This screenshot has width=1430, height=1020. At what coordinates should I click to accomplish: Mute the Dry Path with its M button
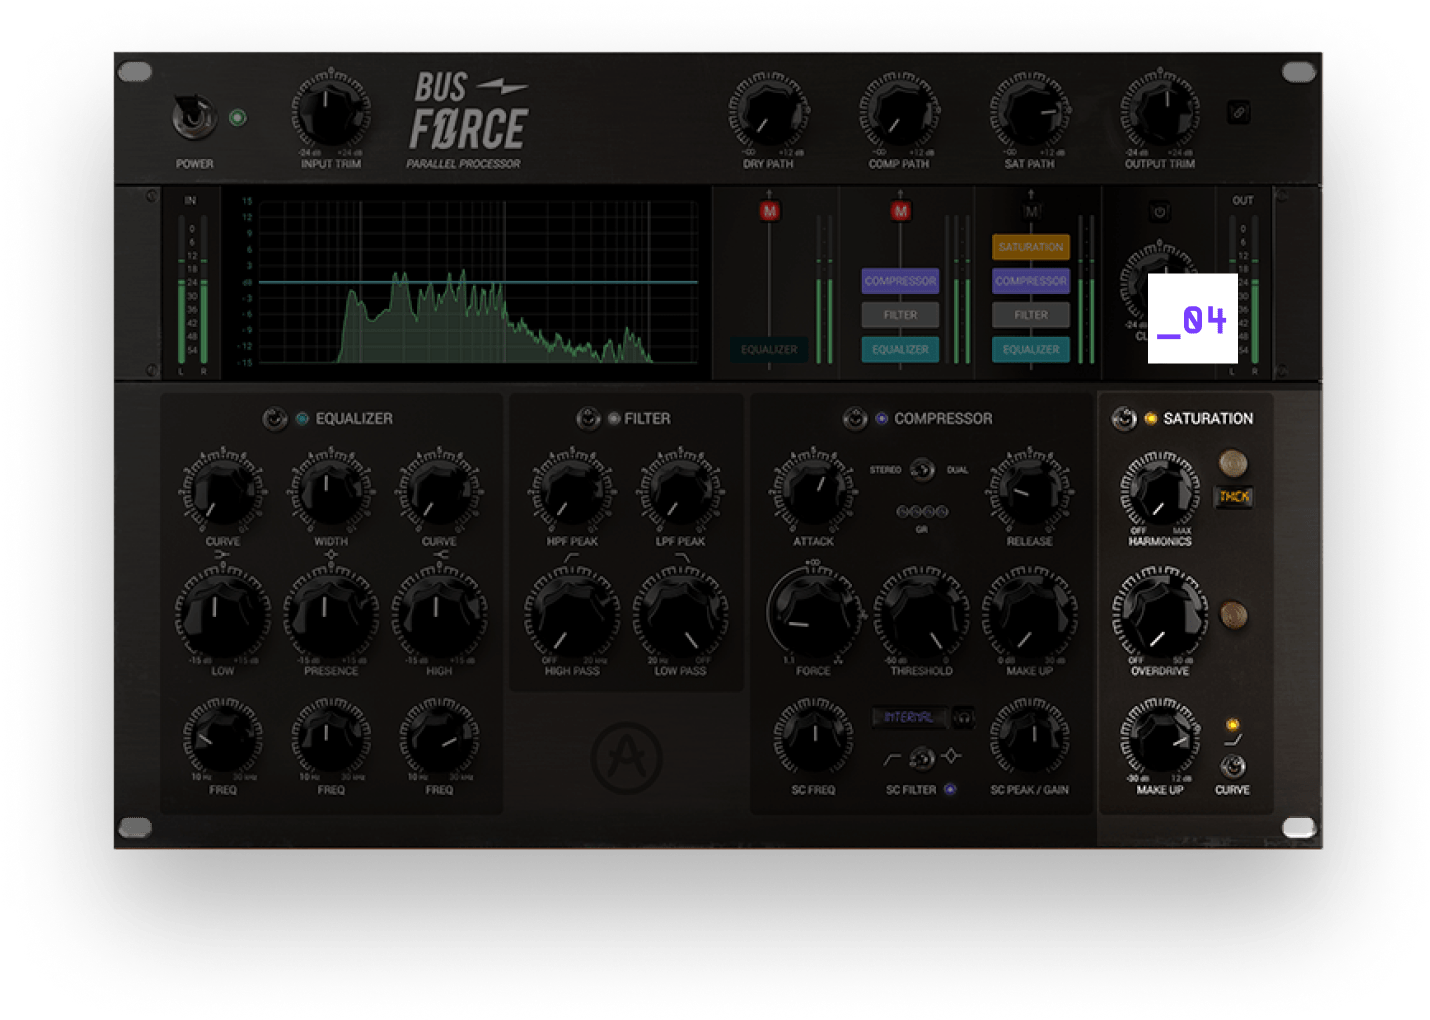tap(769, 210)
